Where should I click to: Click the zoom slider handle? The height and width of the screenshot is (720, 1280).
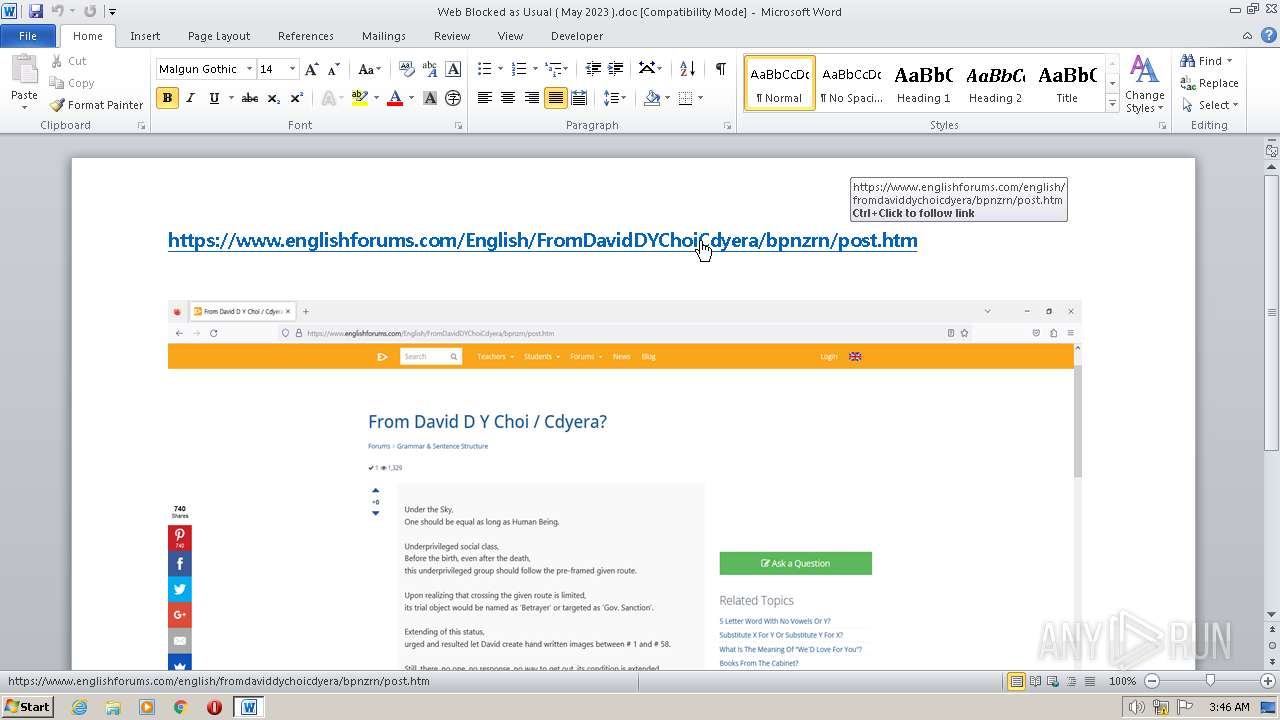click(1210, 681)
